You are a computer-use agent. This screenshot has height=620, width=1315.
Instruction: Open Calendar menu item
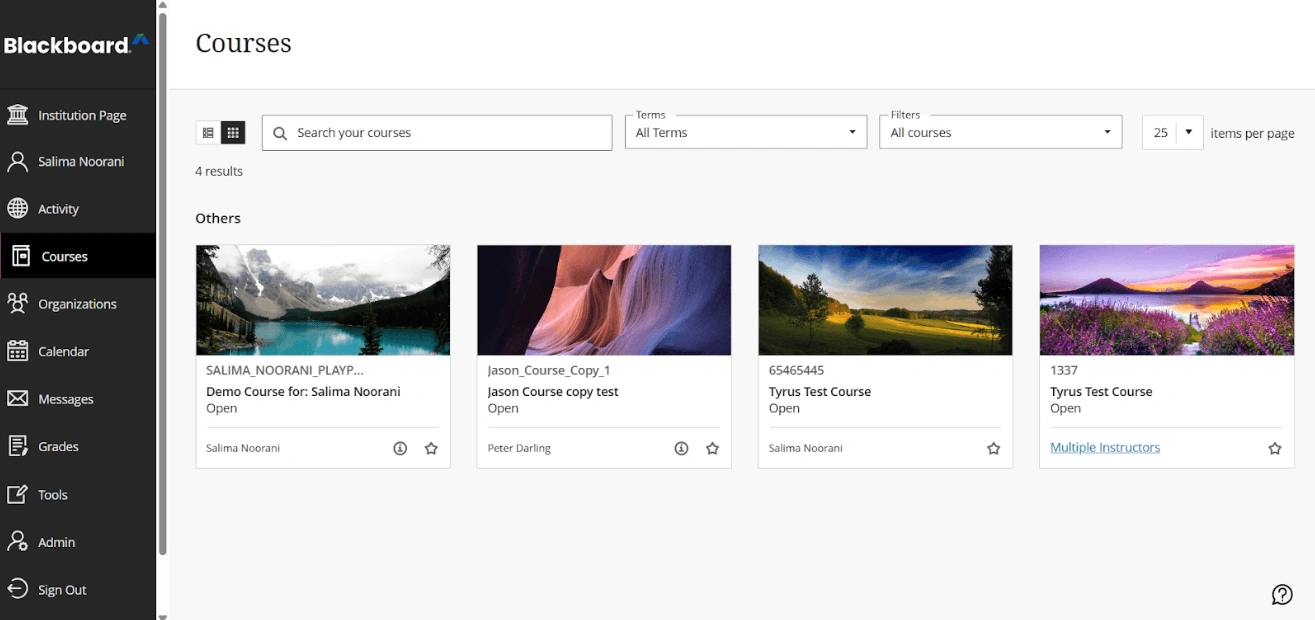click(x=63, y=352)
